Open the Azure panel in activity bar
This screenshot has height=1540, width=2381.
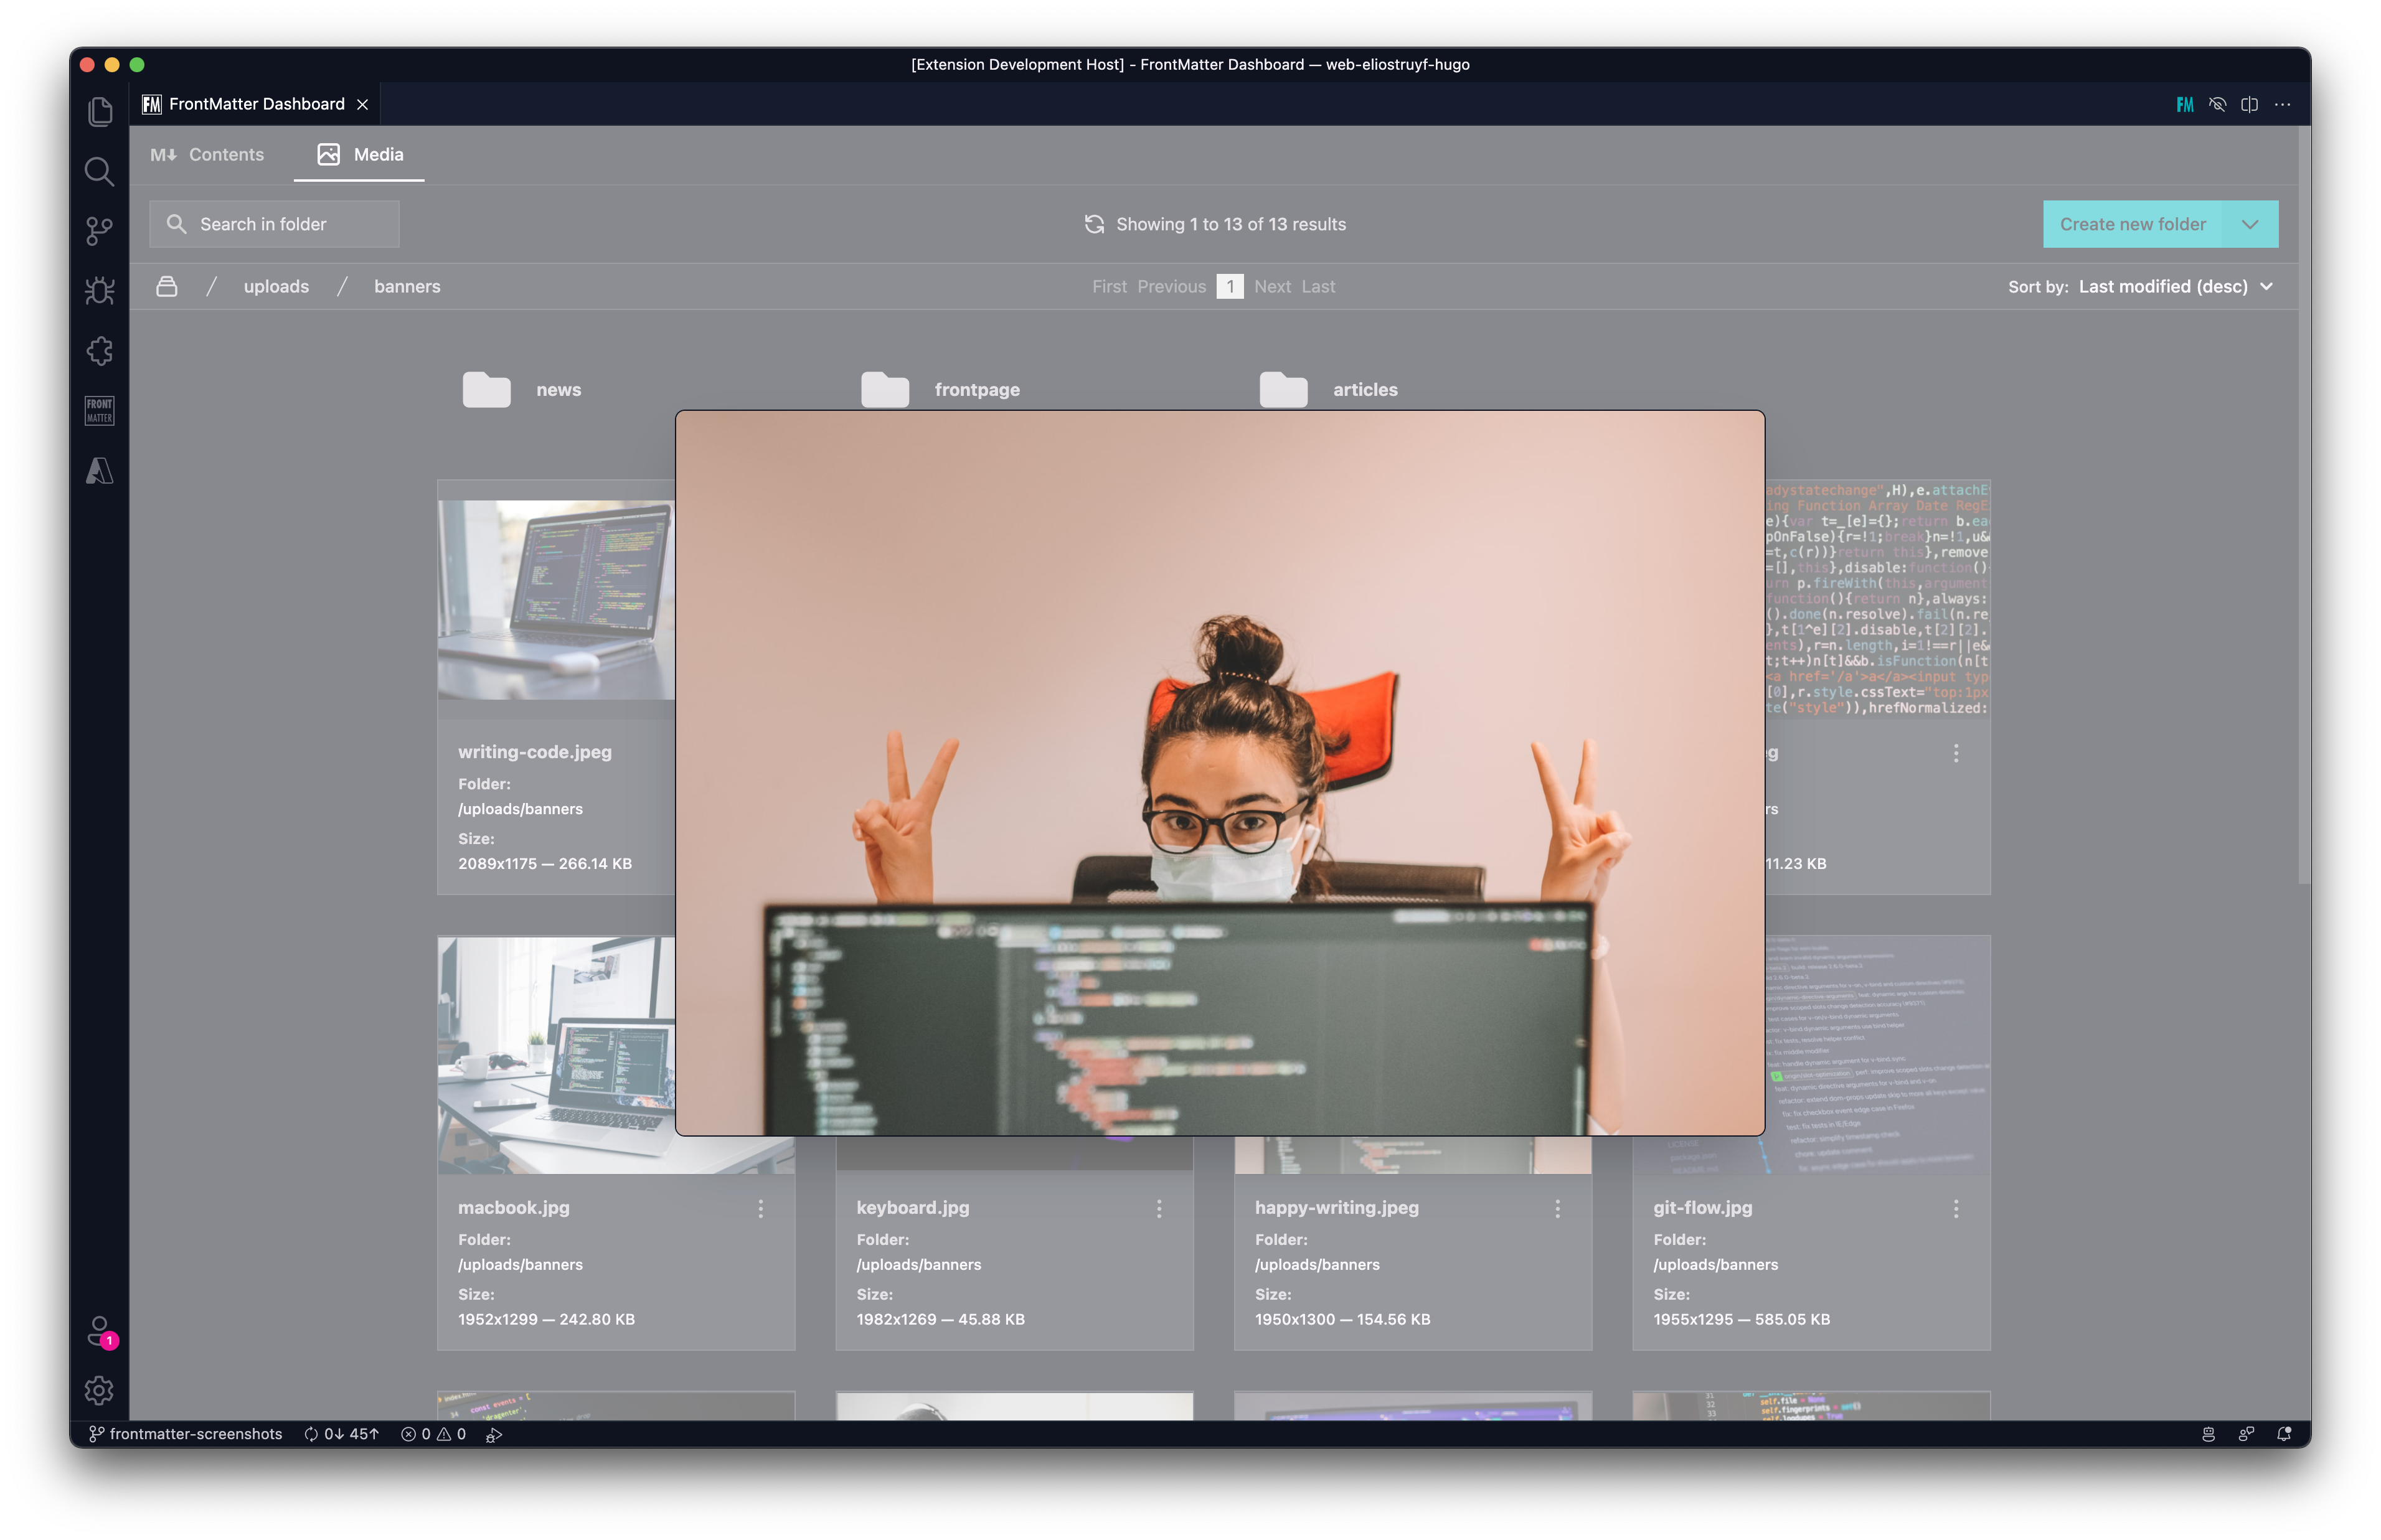point(99,471)
